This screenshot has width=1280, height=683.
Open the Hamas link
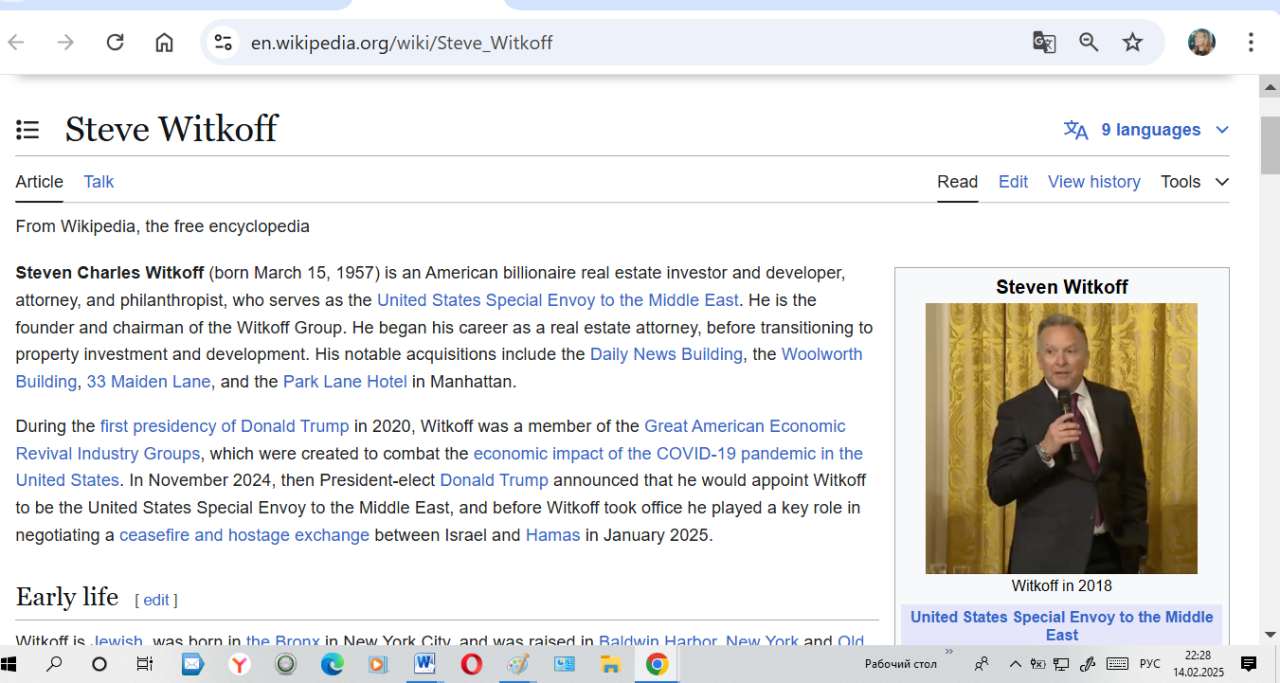(553, 535)
